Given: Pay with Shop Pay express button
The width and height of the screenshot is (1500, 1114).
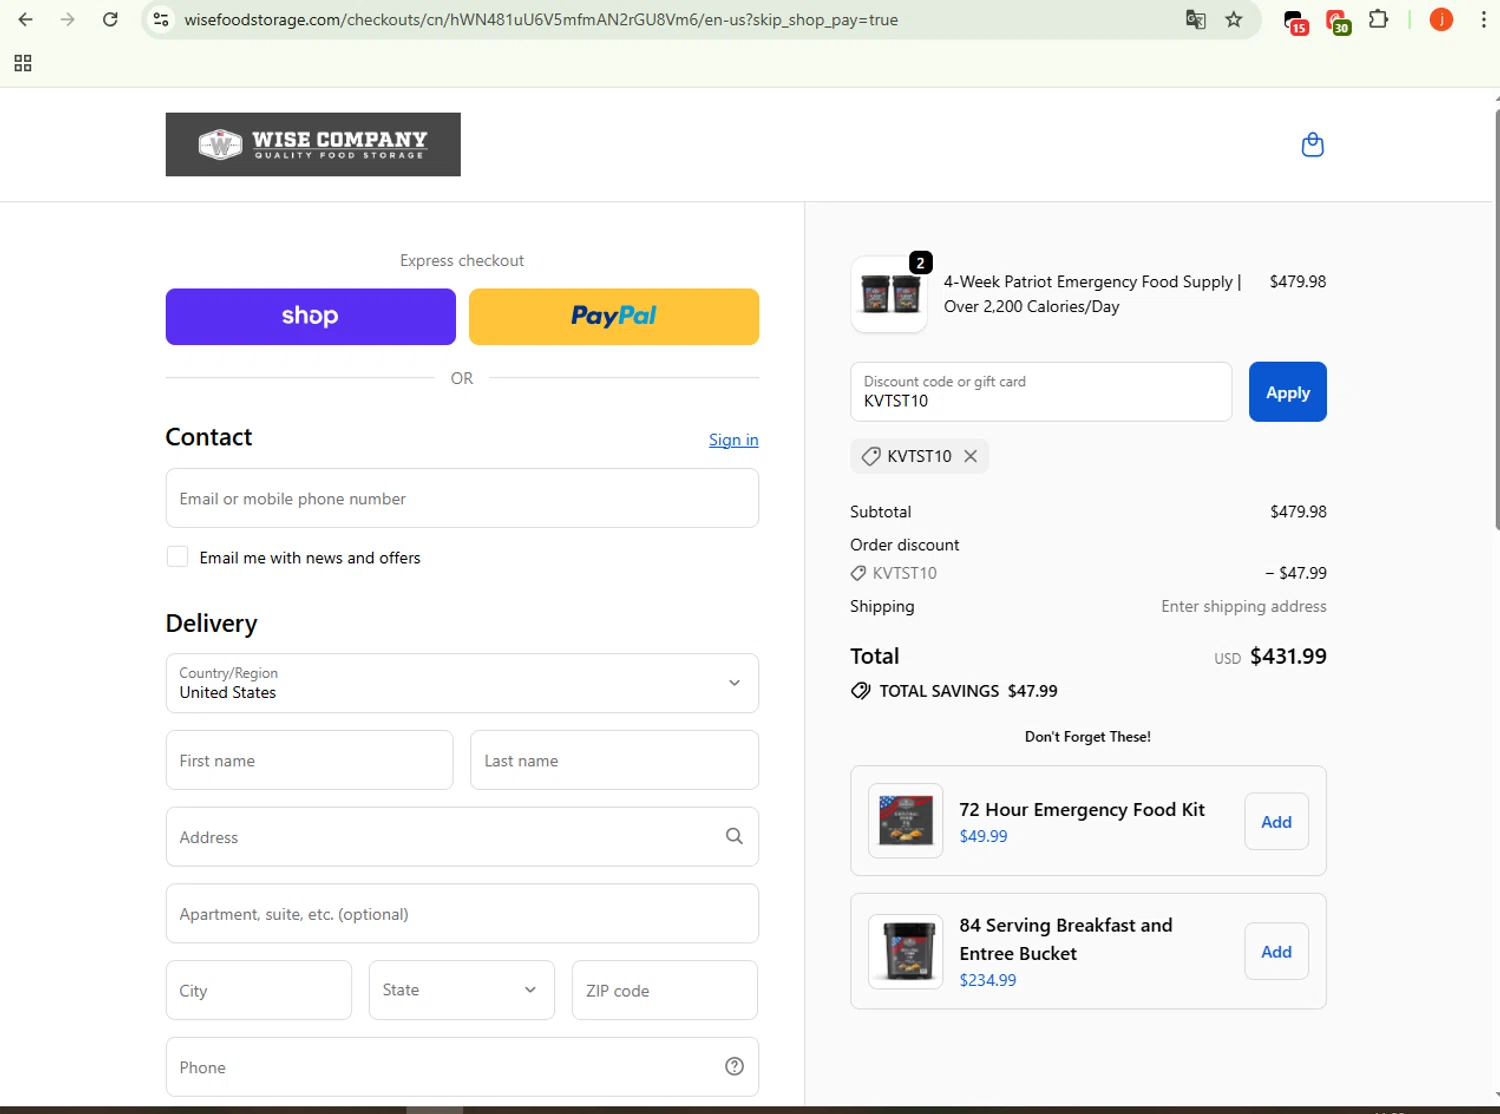Looking at the screenshot, I should click(311, 316).
